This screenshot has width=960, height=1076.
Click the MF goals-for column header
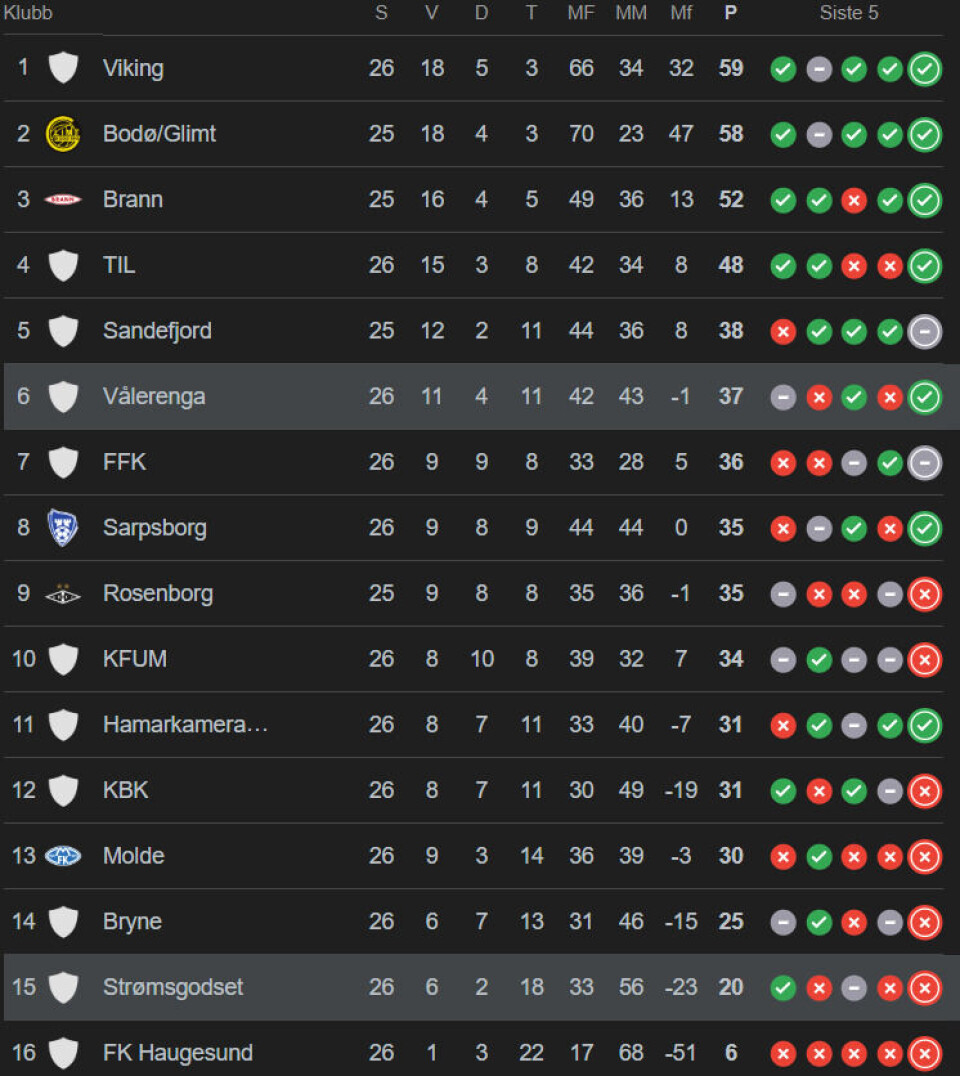tap(581, 13)
